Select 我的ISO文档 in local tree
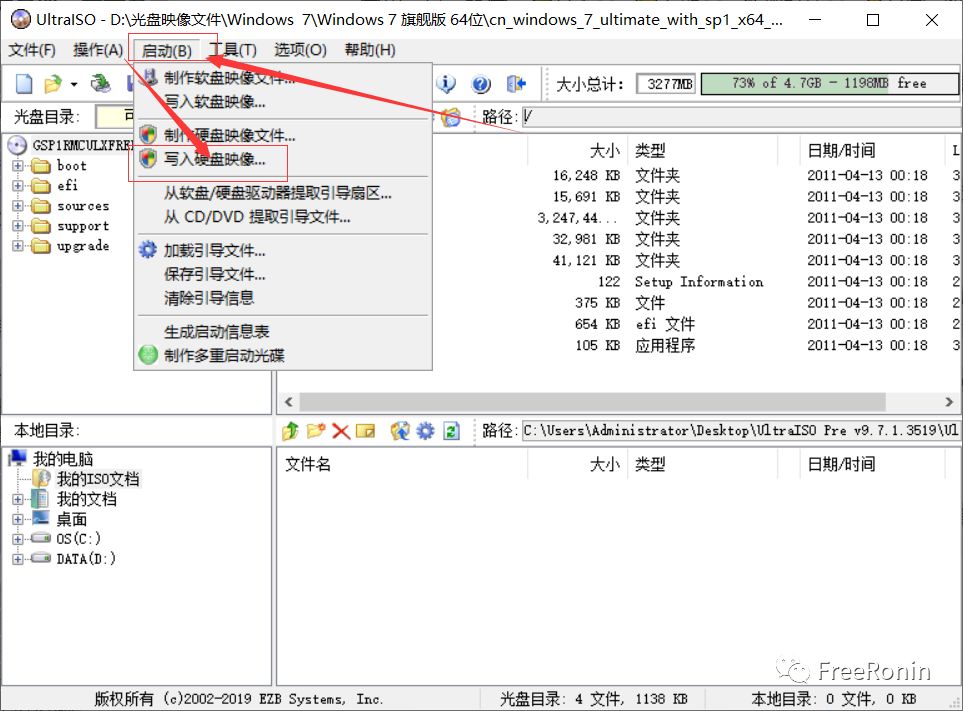 [x=98, y=479]
